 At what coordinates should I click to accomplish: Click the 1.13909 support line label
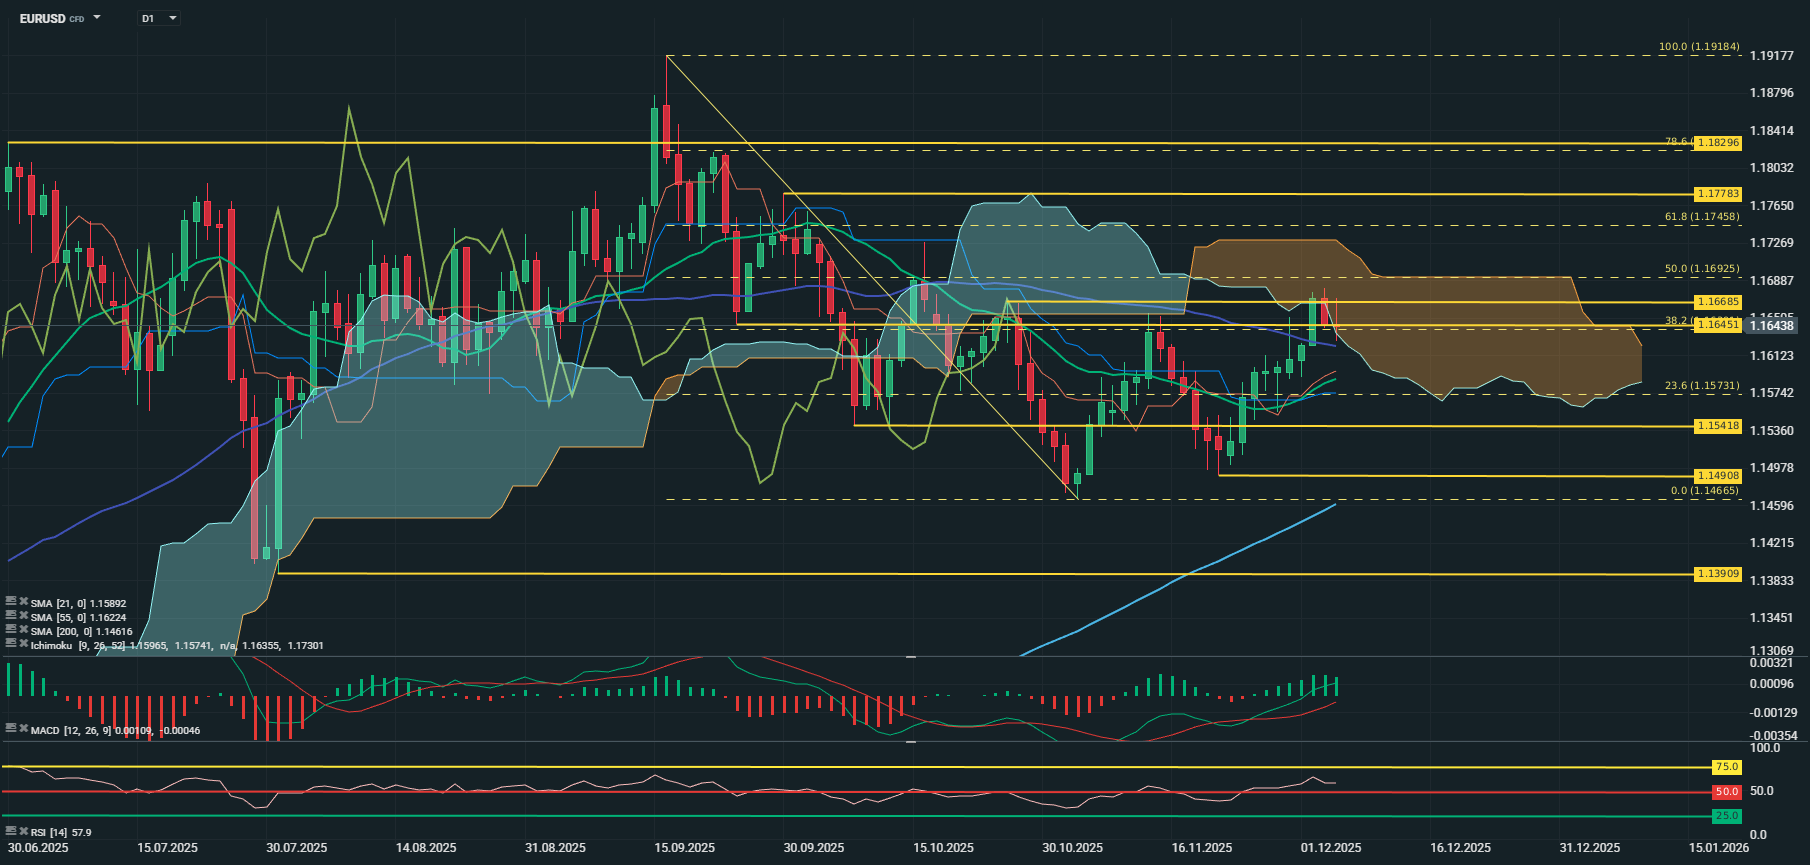tap(1717, 574)
